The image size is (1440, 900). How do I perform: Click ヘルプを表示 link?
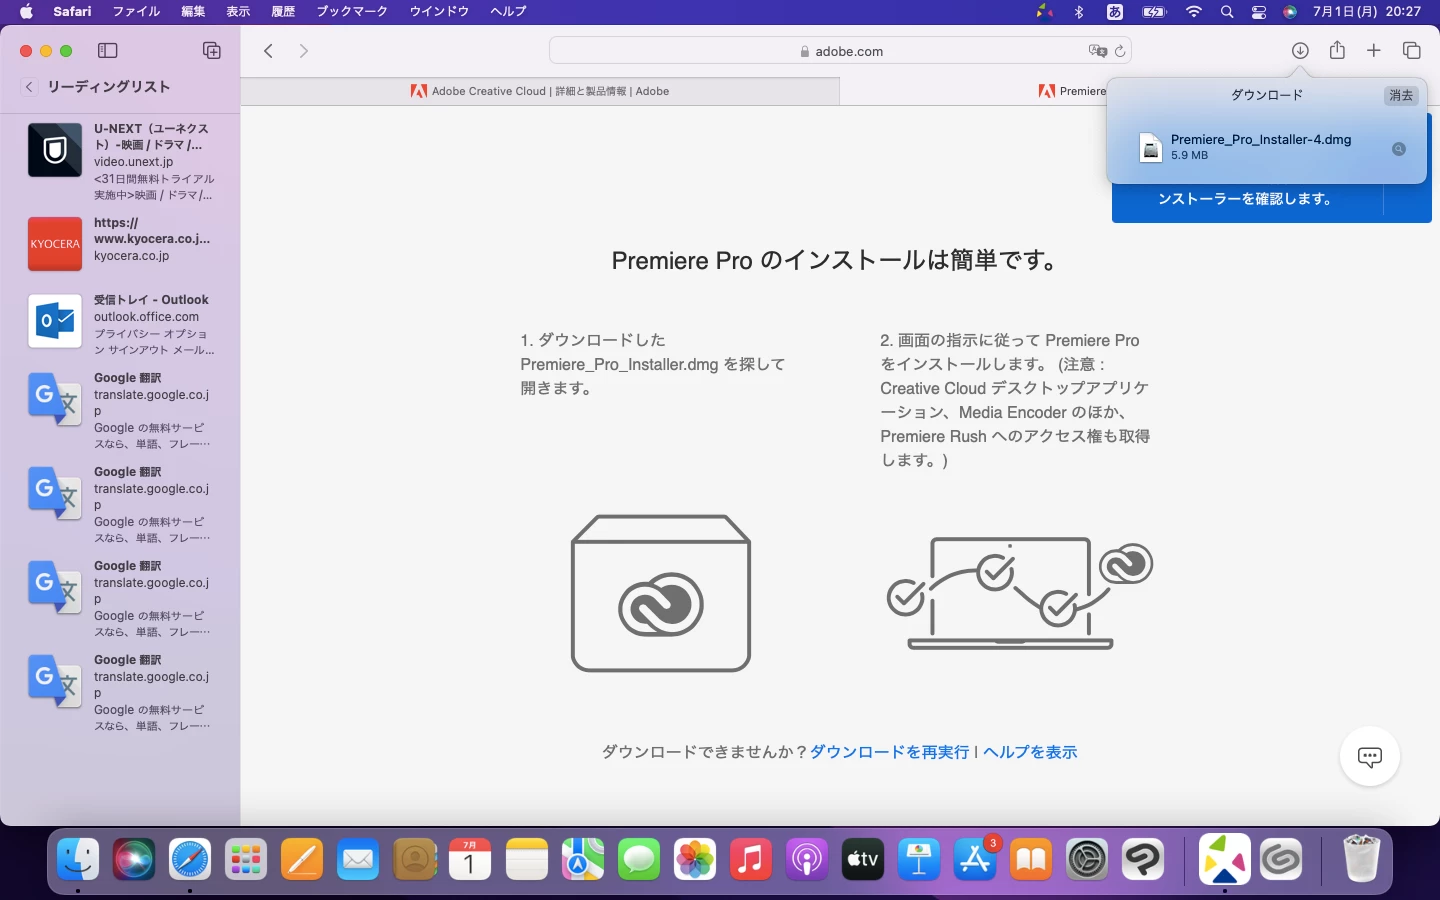(1030, 752)
